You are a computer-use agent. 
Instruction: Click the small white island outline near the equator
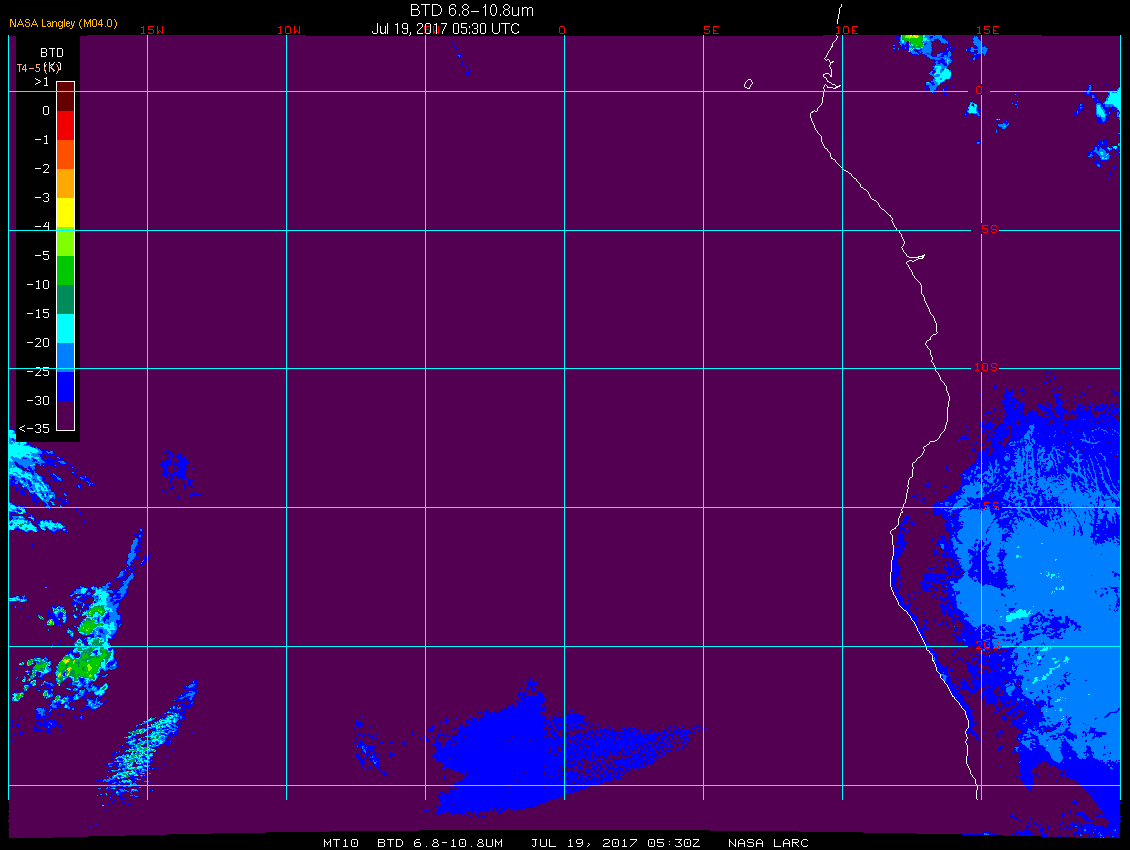point(749,84)
